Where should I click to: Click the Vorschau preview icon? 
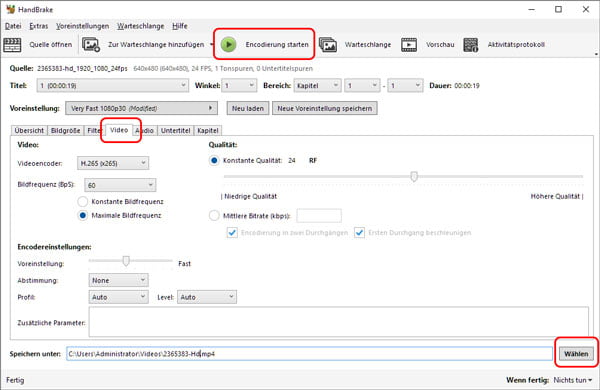point(409,45)
